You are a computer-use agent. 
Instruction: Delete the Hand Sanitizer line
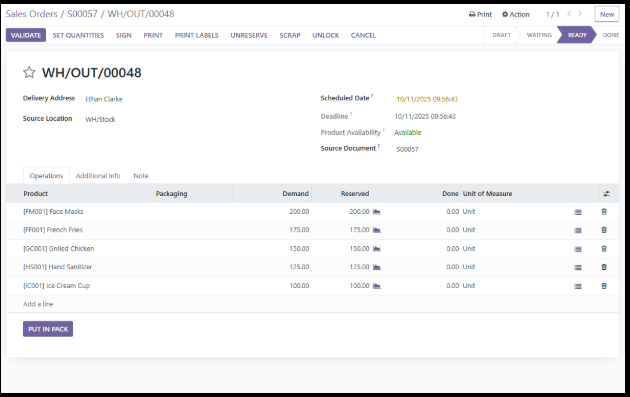click(x=604, y=267)
